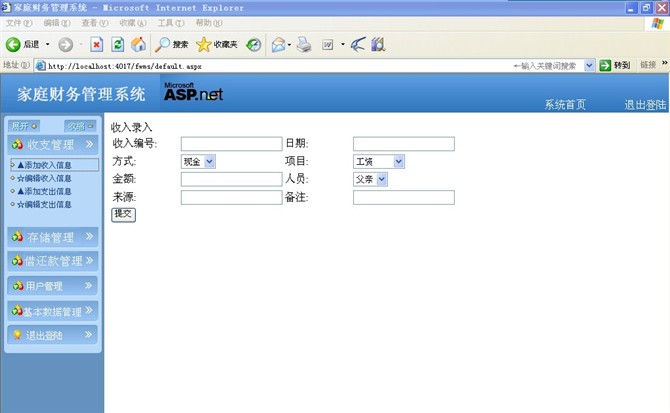Screen dimensions: 670x413
Task: Open the 帮助 menu
Action: (209, 23)
